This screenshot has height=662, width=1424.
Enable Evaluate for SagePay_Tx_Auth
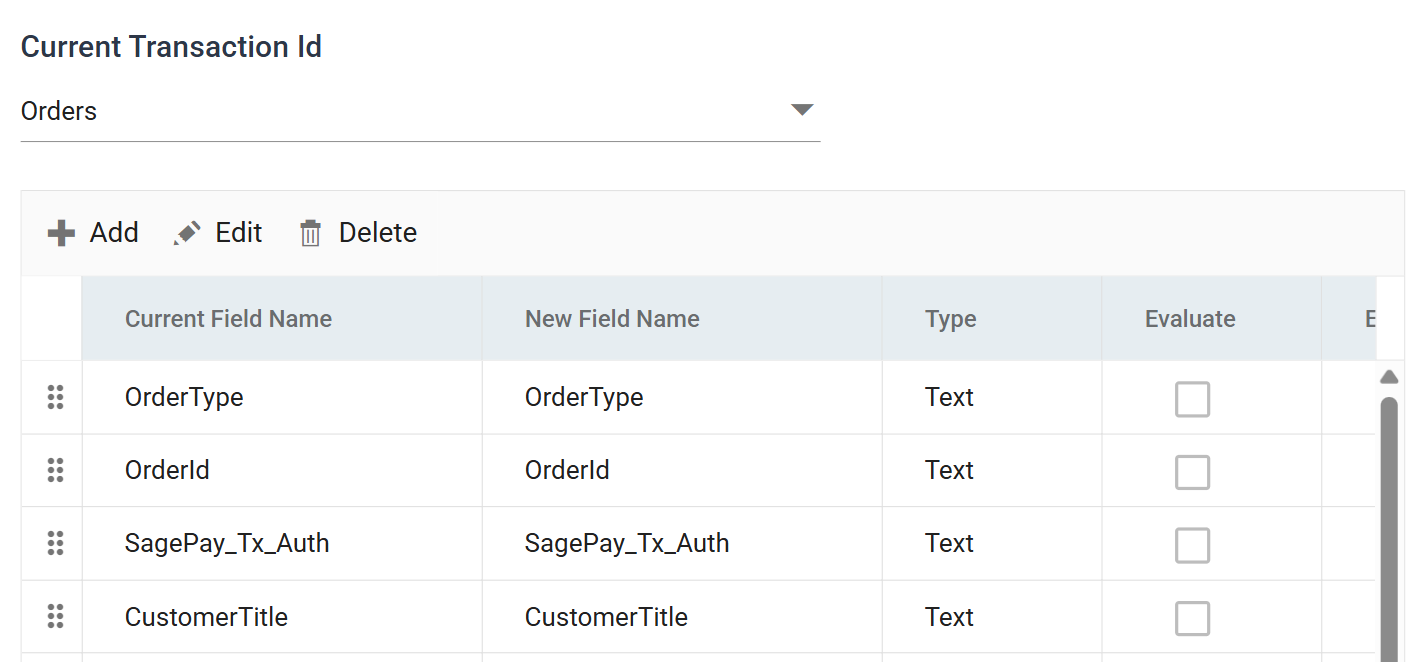point(1192,545)
